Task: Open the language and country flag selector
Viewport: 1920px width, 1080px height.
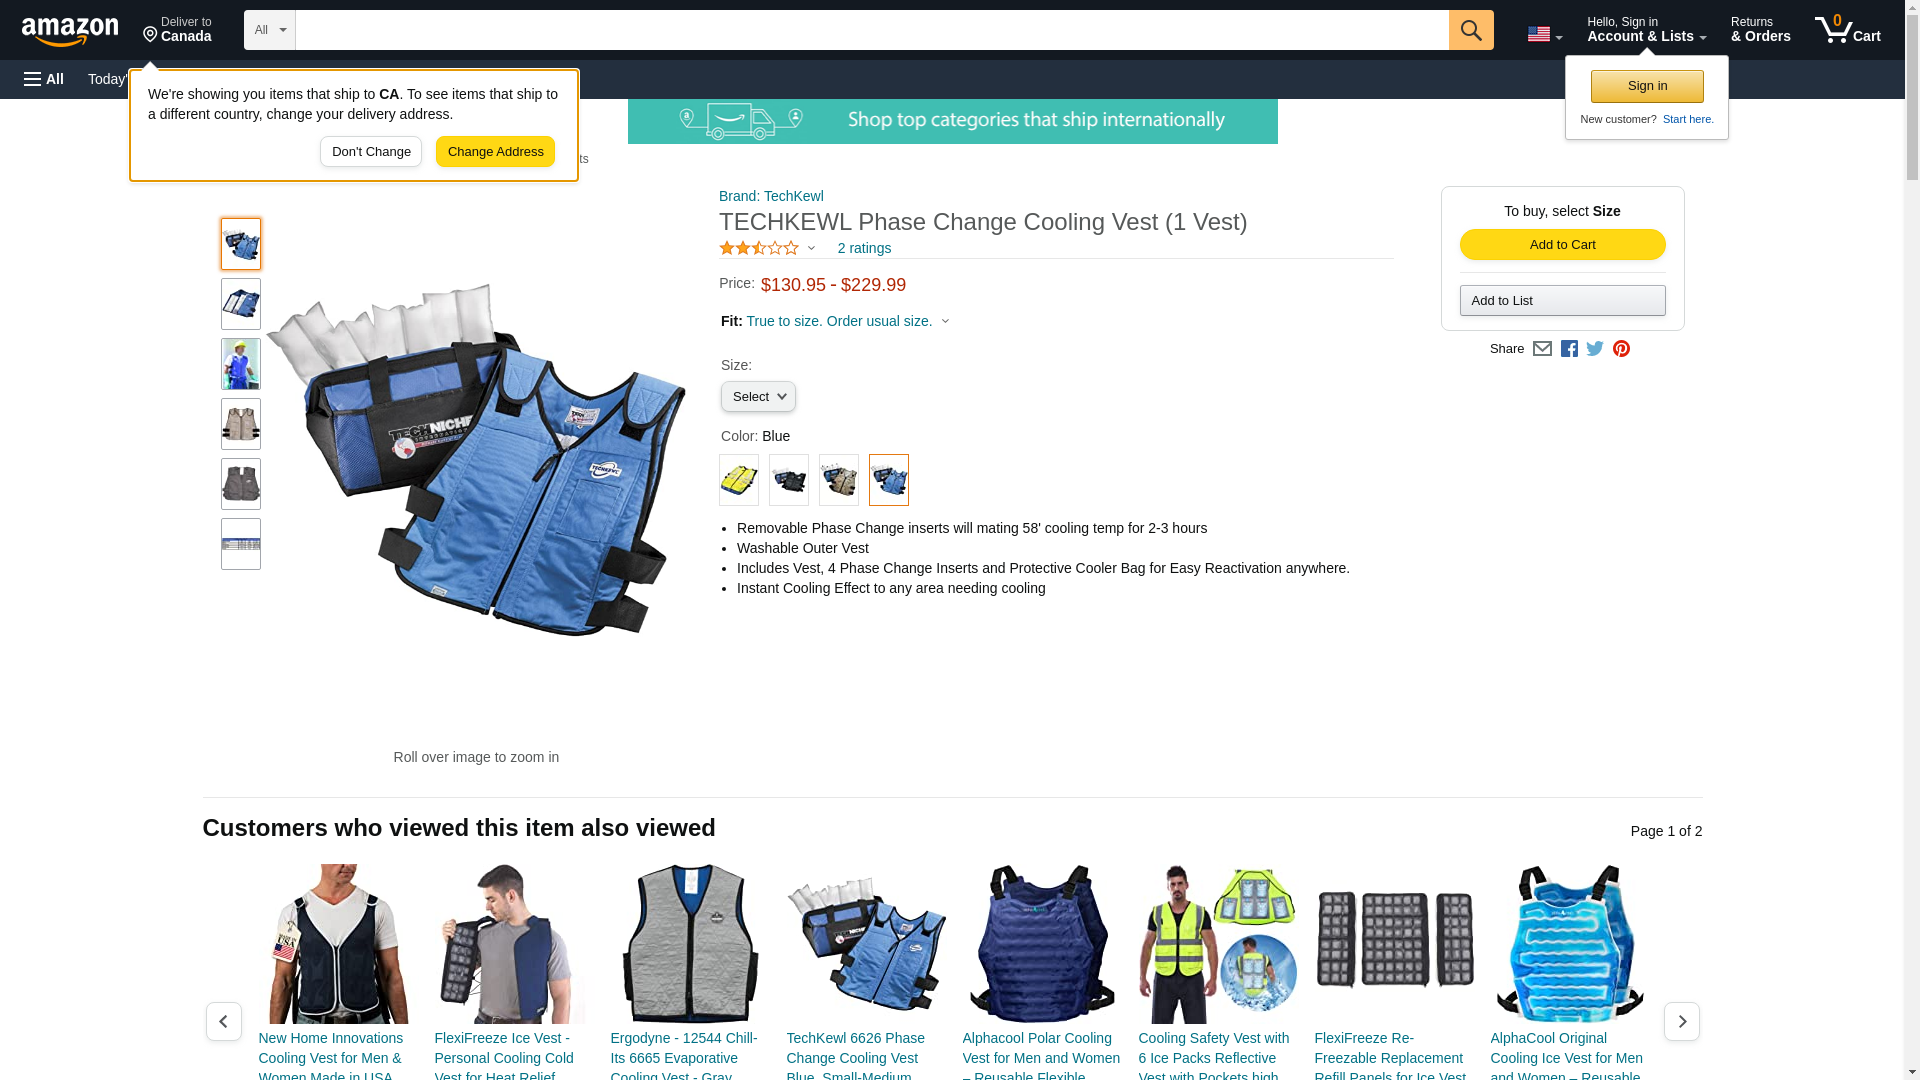Action: (x=1544, y=34)
